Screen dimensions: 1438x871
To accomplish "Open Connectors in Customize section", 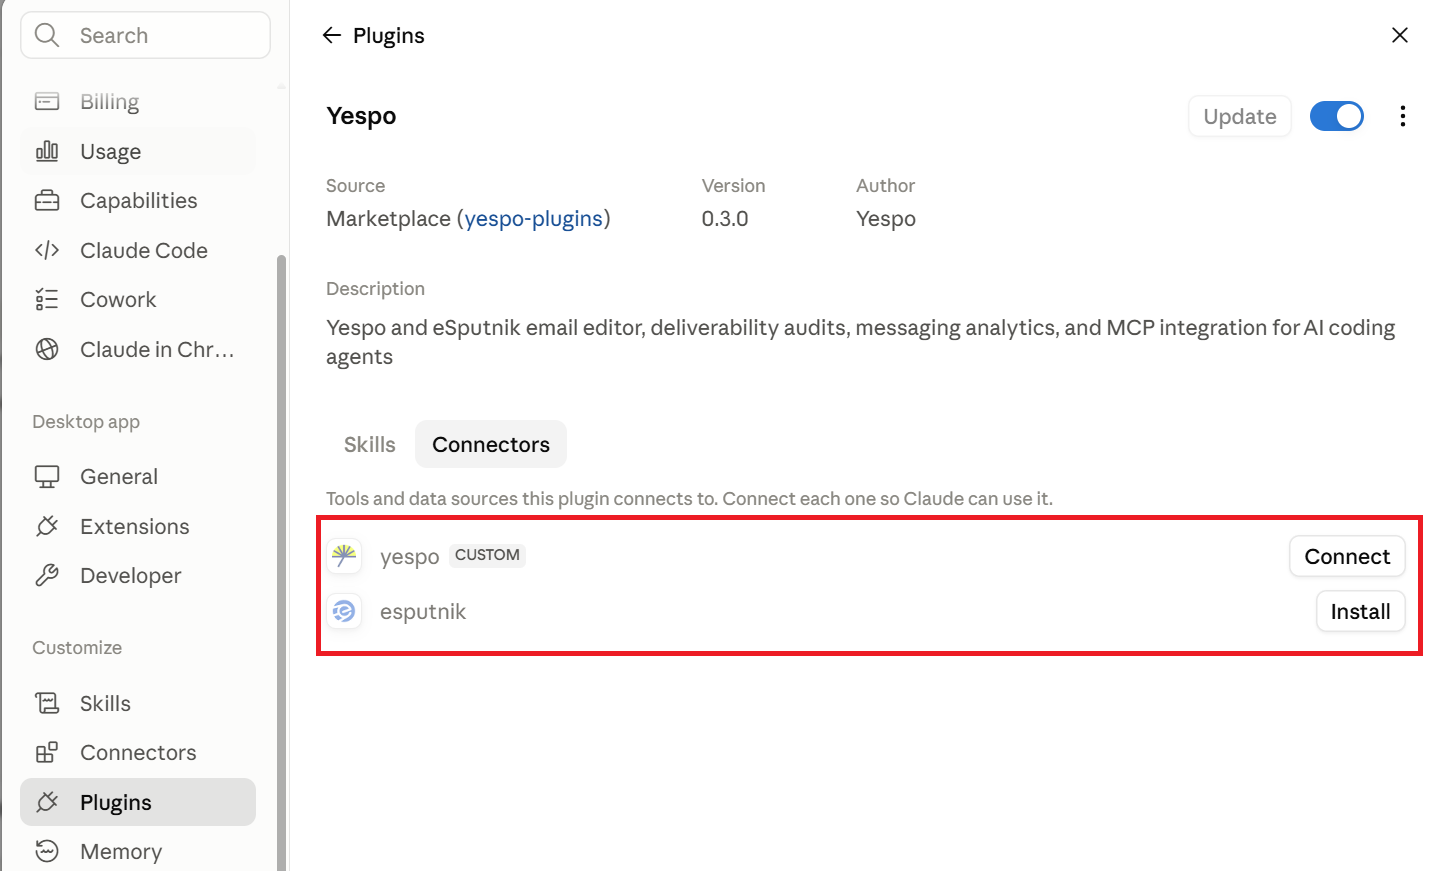I will [138, 752].
